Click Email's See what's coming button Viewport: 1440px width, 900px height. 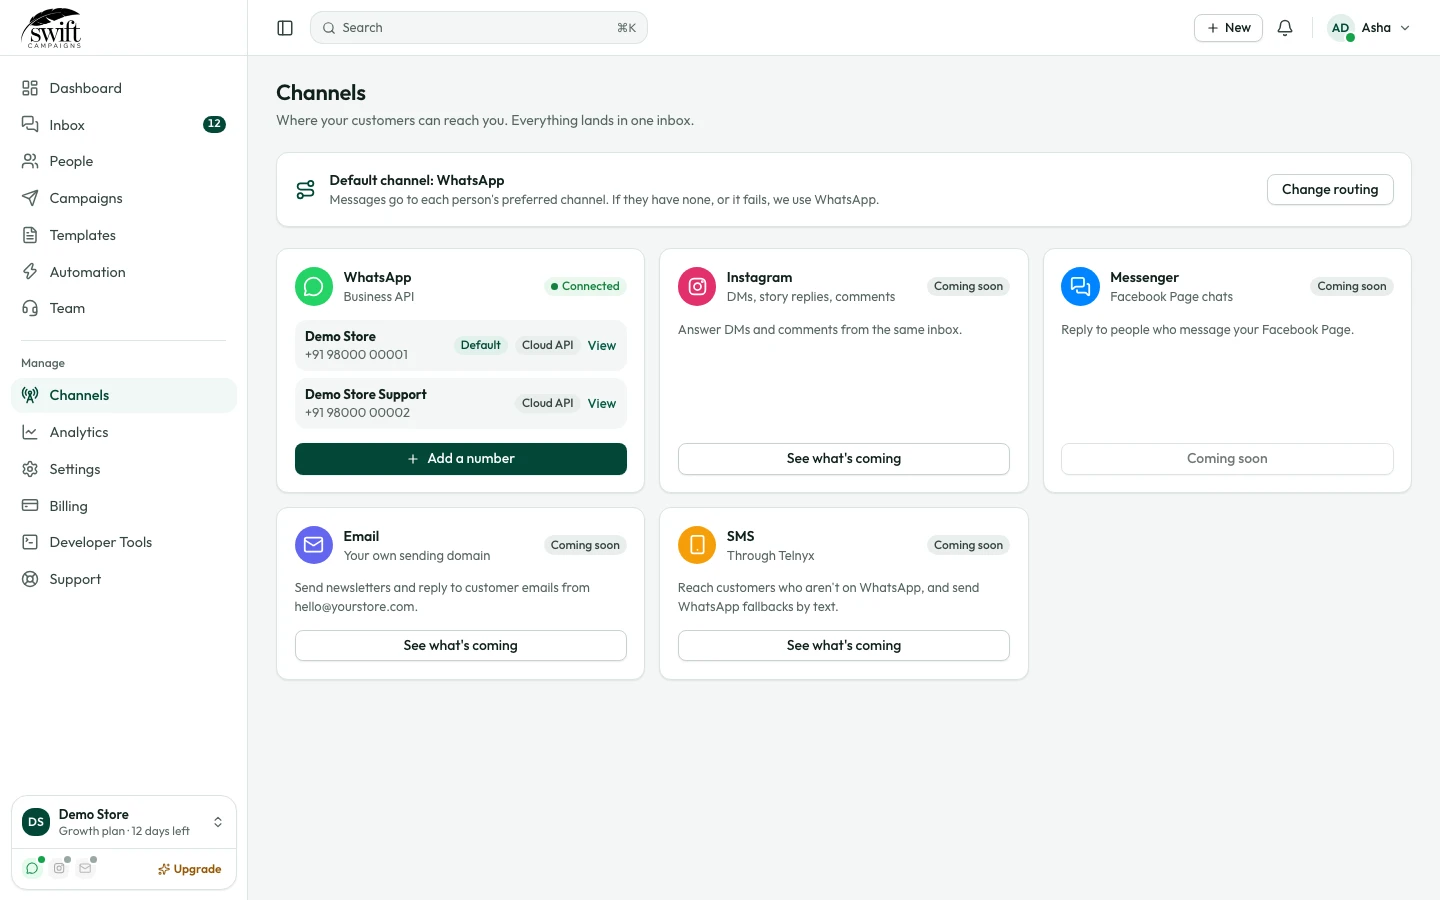pos(461,646)
